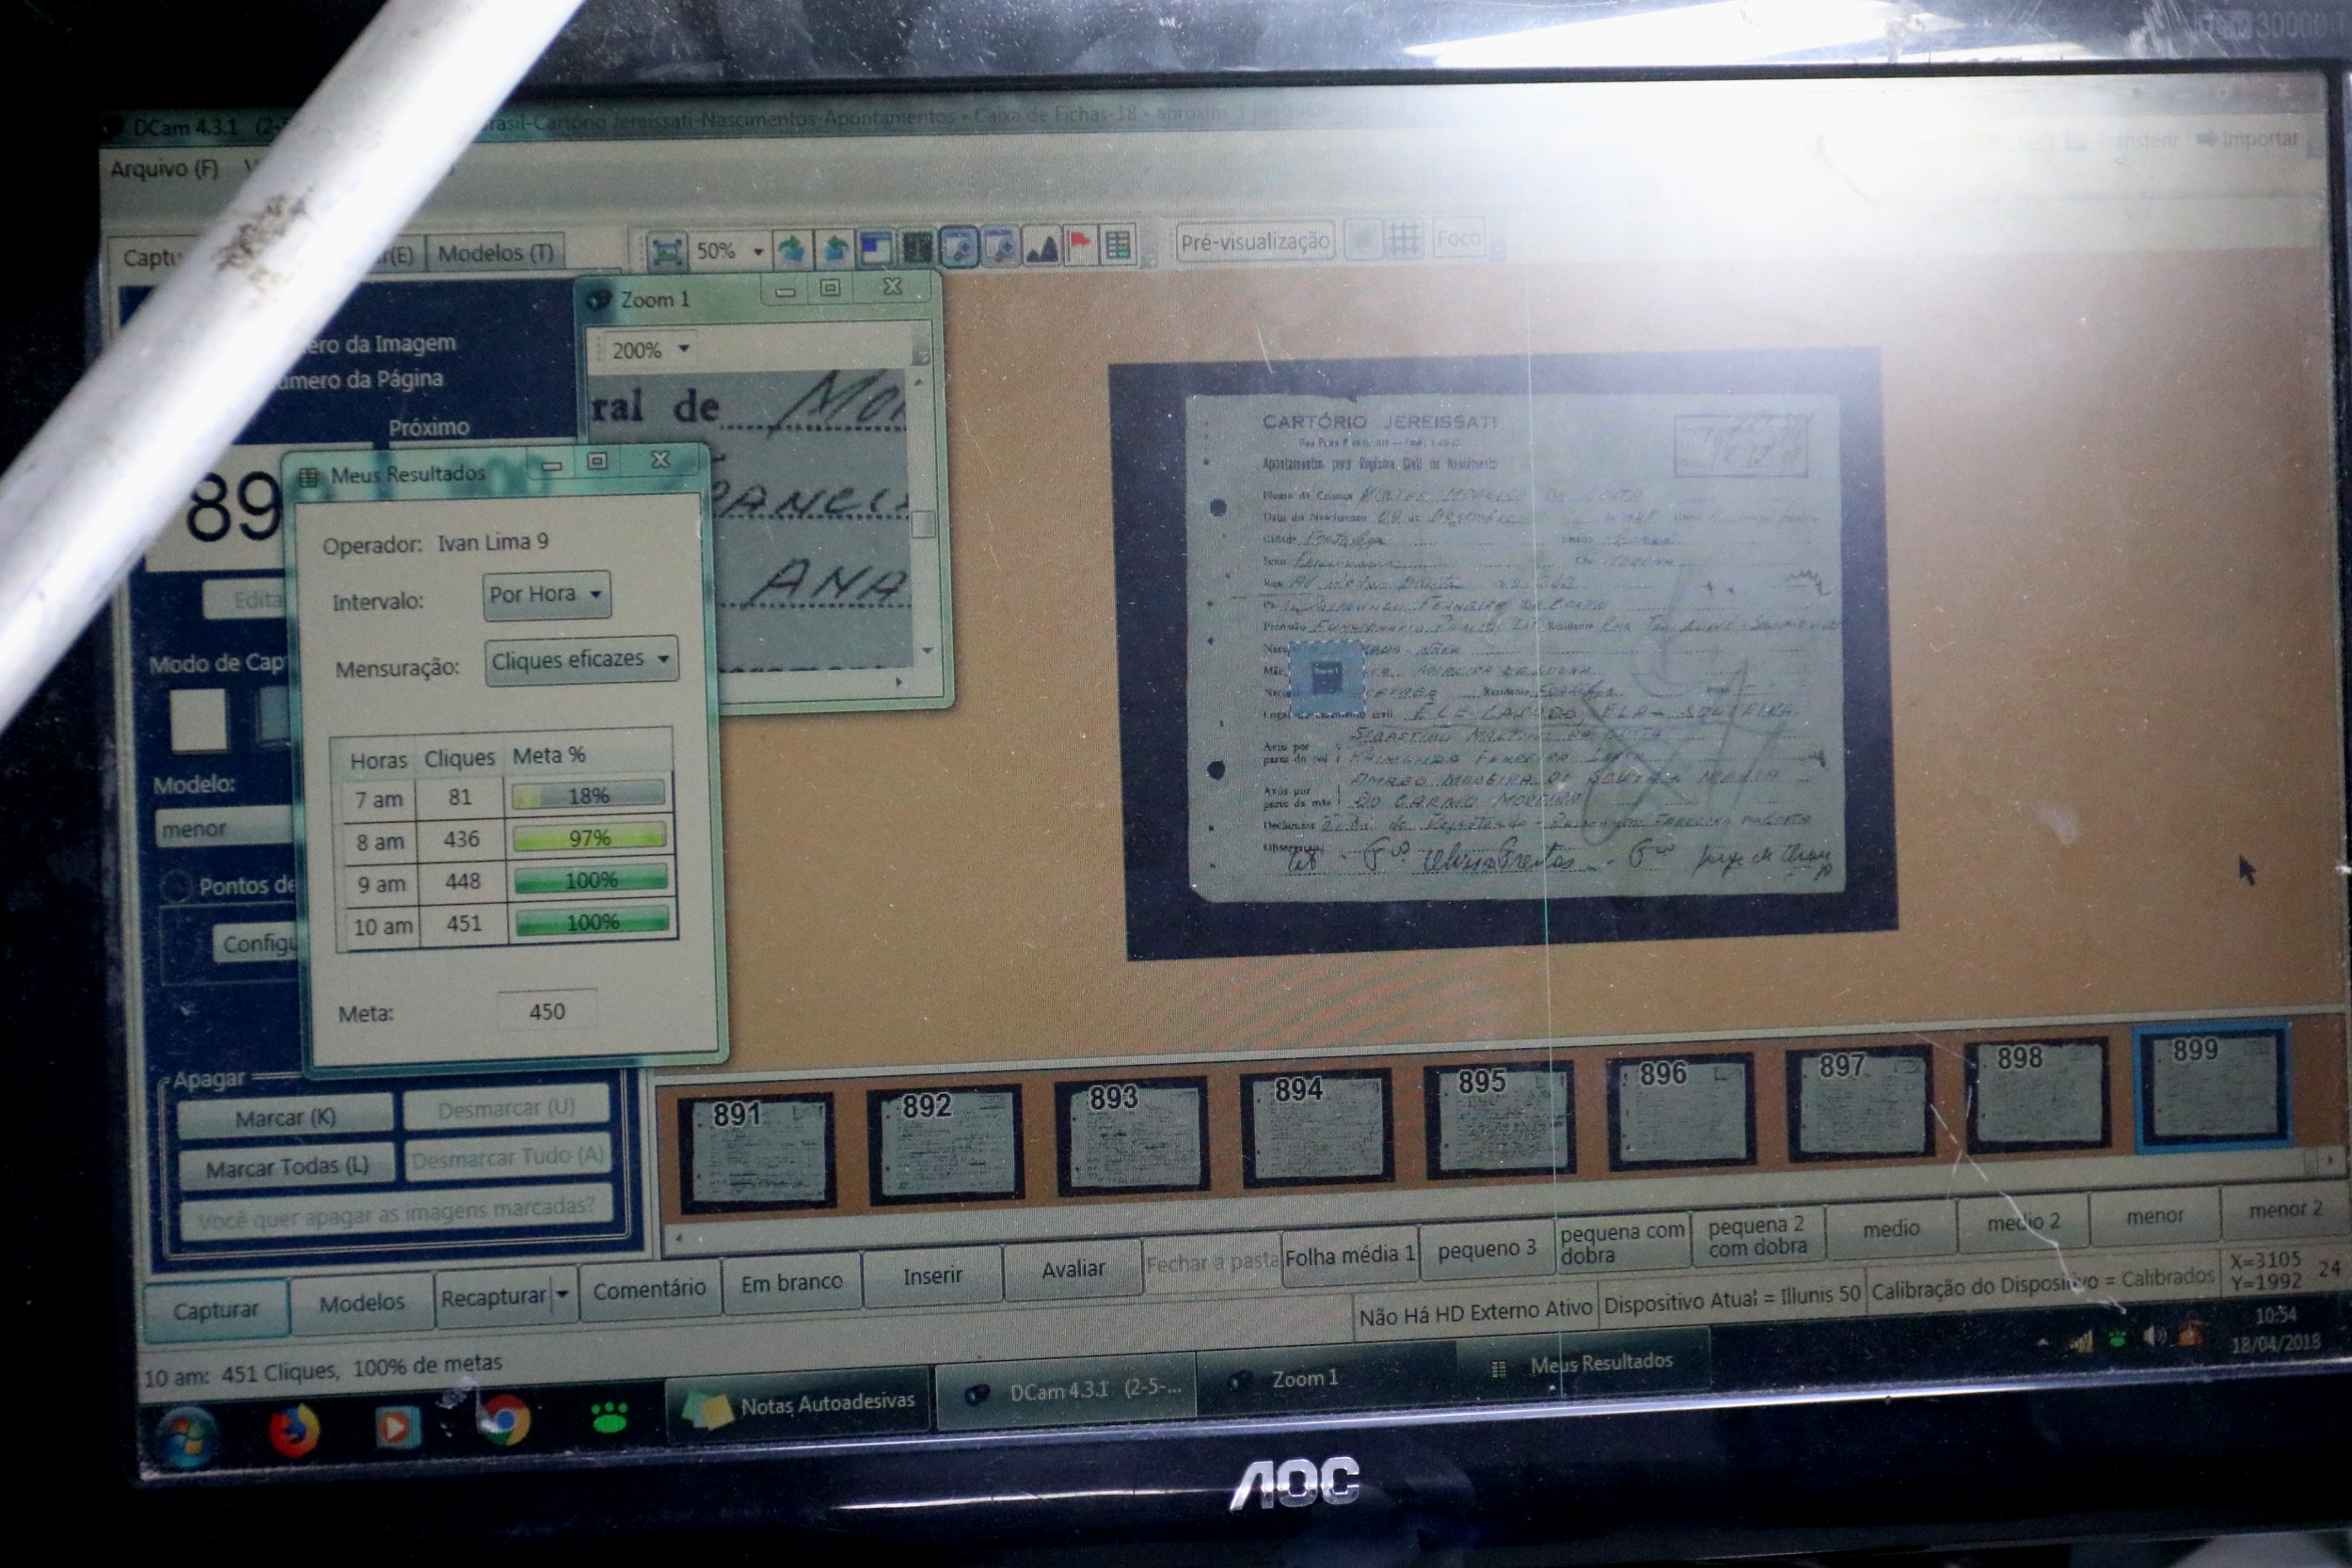The height and width of the screenshot is (1568, 2352).
Task: Select the 'Folha média 1' model button
Action: coord(1350,1254)
